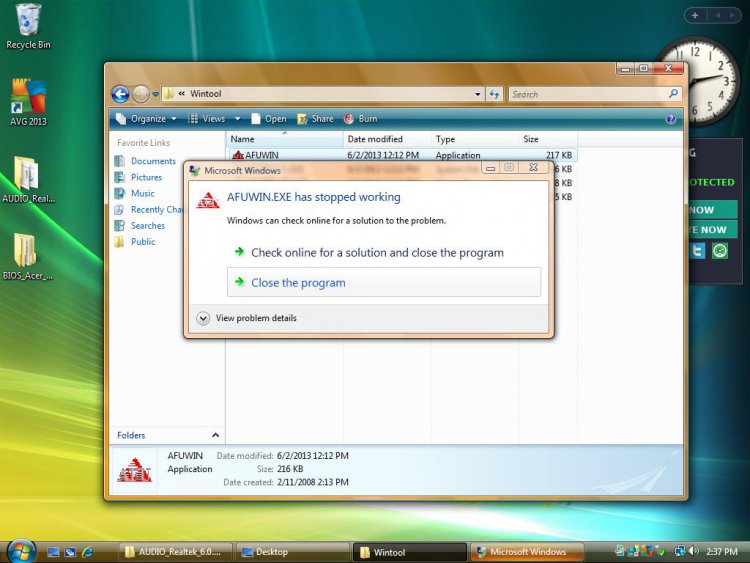Click the AFUWIN thumbnail in details pane

pos(134,470)
